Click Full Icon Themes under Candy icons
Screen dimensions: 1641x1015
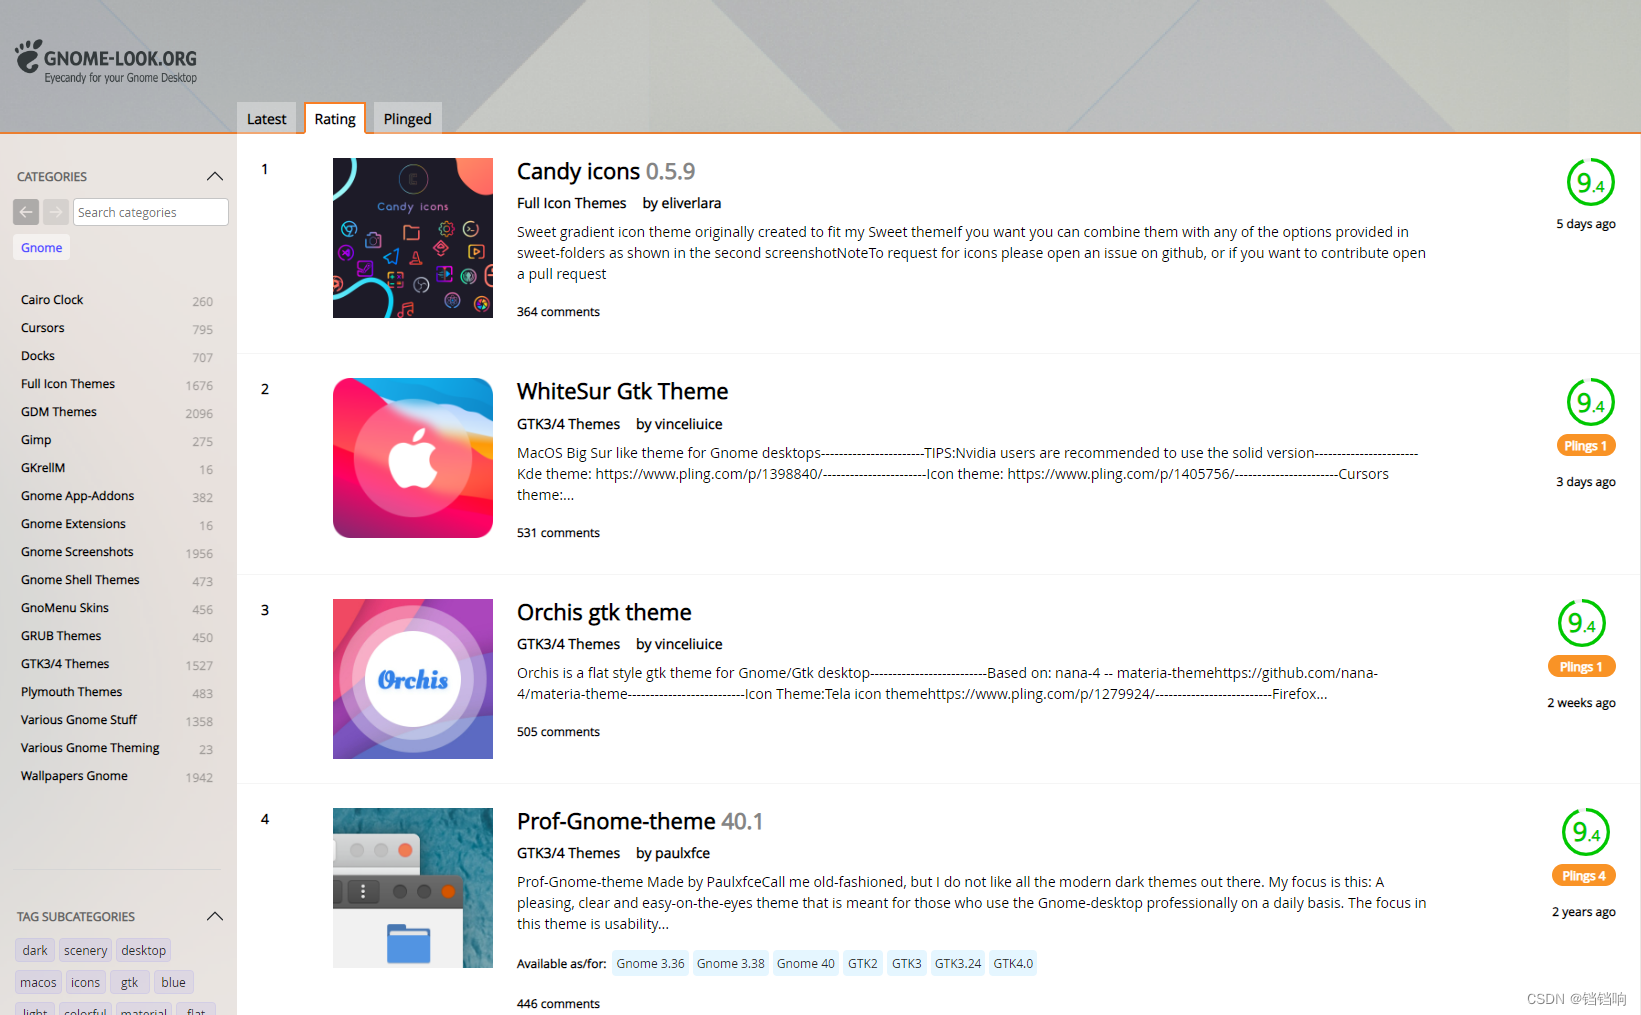pos(571,203)
